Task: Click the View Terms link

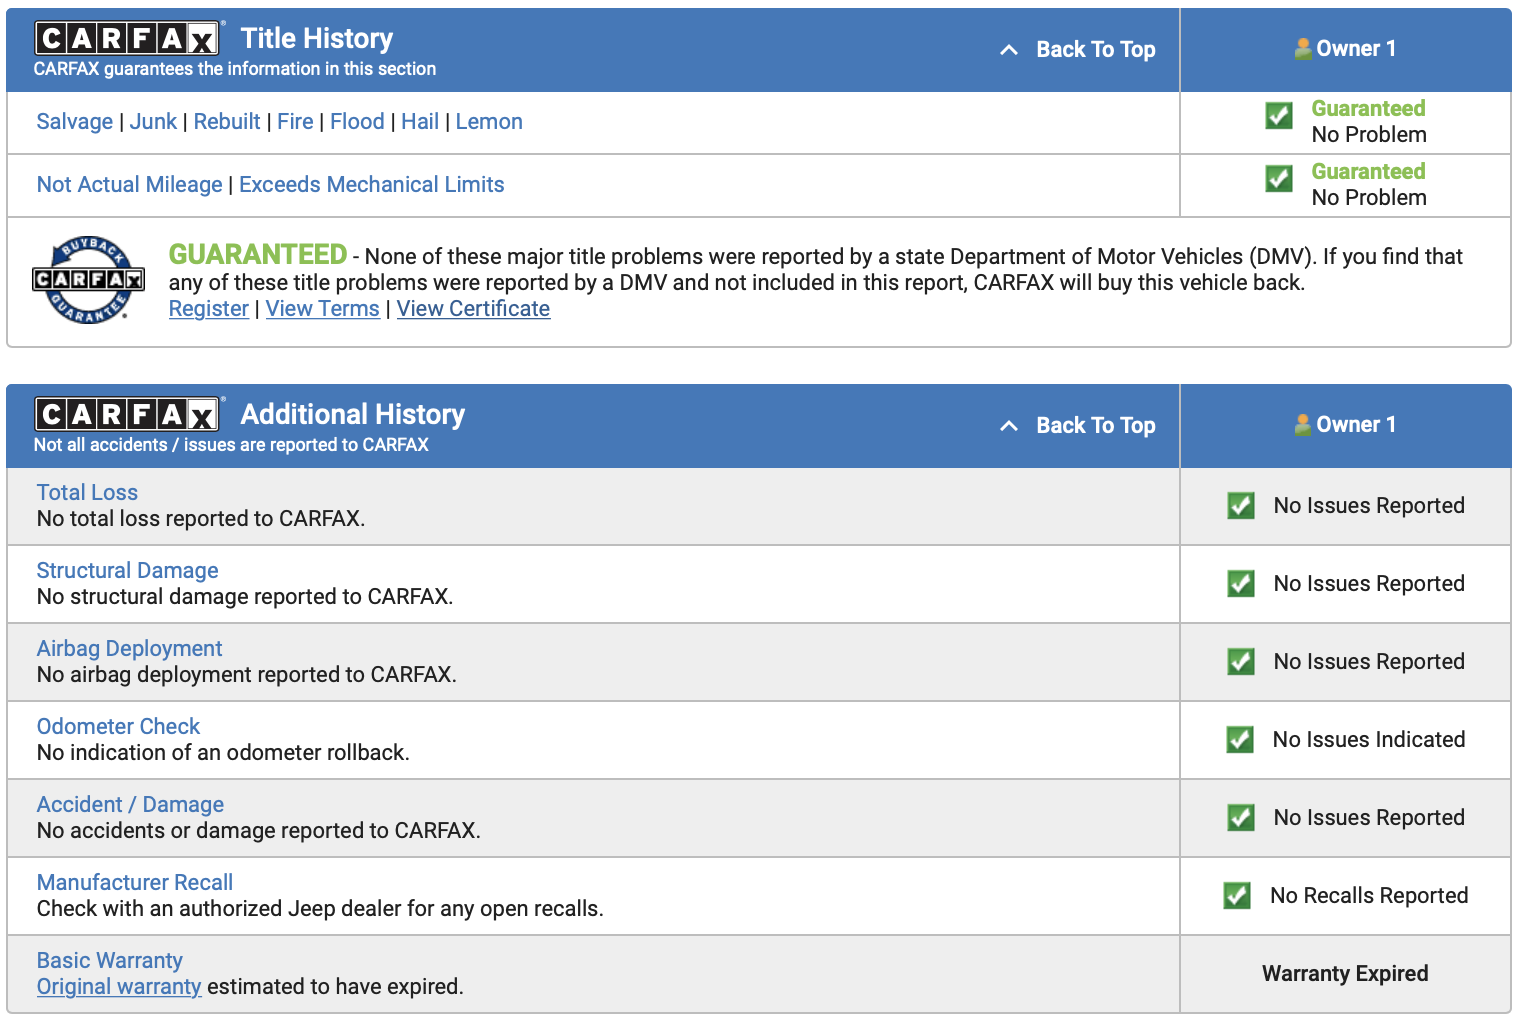Action: pyautogui.click(x=323, y=309)
